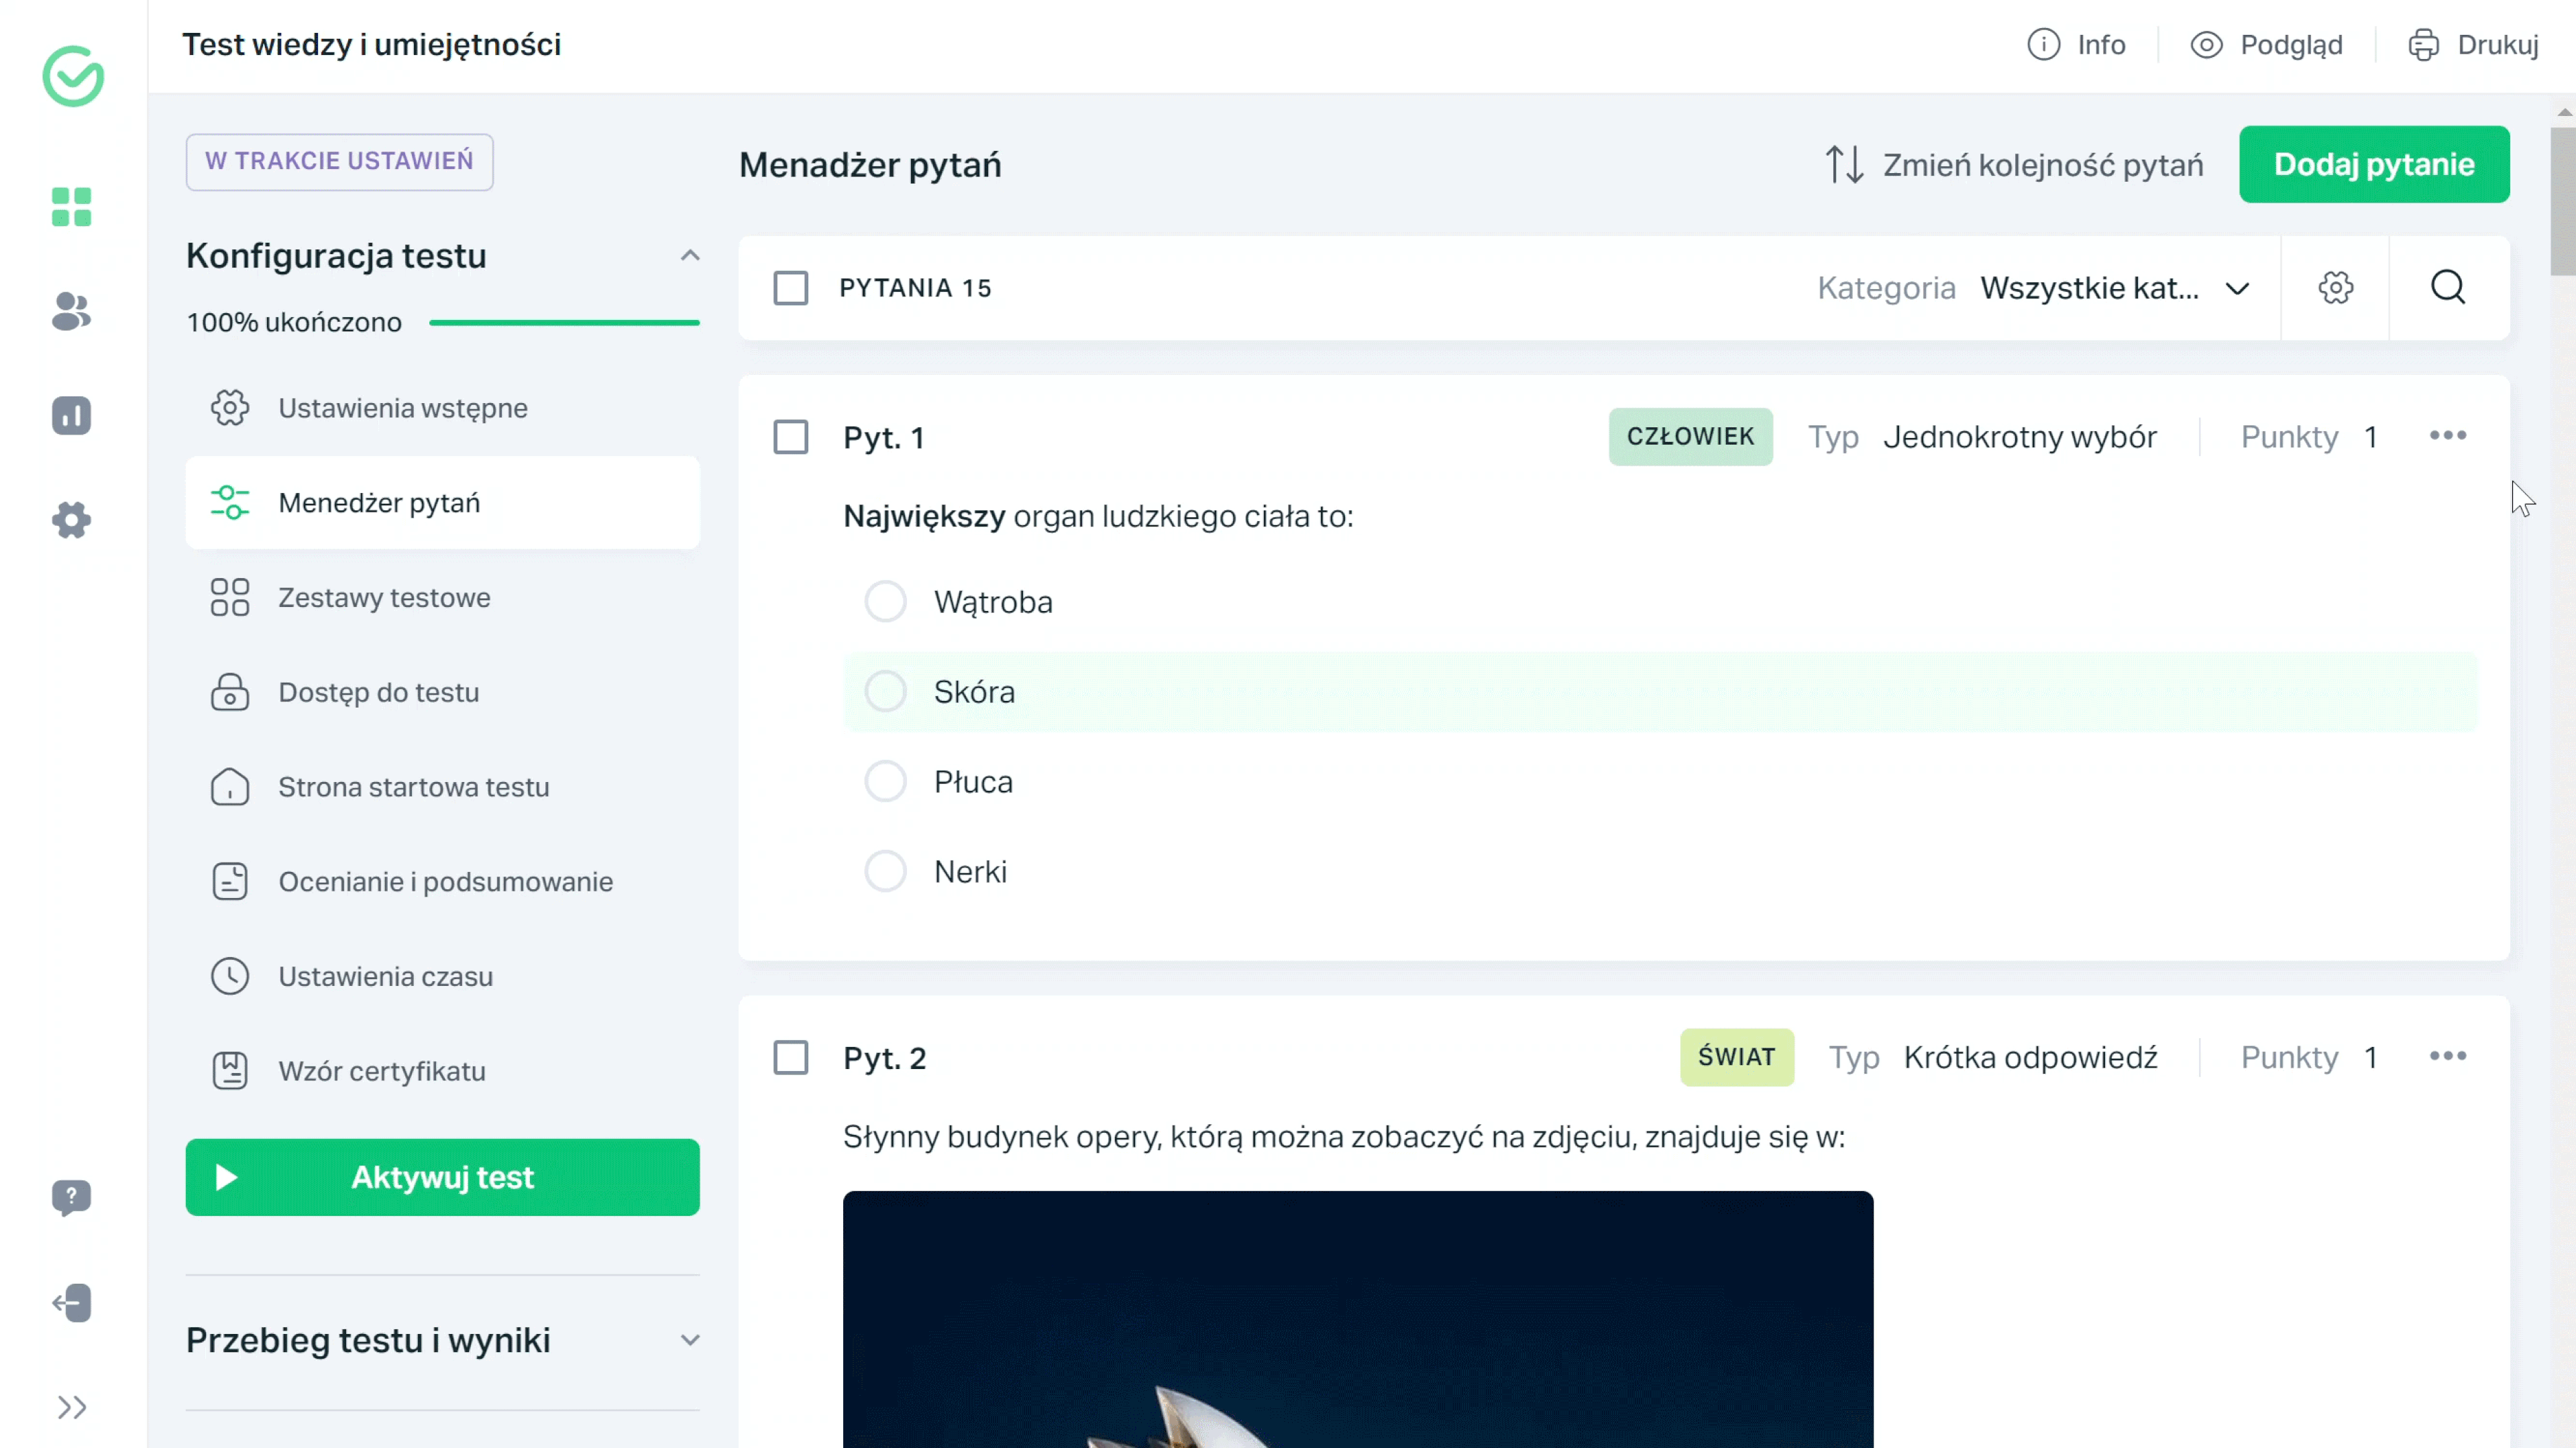Select the Skóra radio button answer
2576x1448 pixels.
[885, 691]
